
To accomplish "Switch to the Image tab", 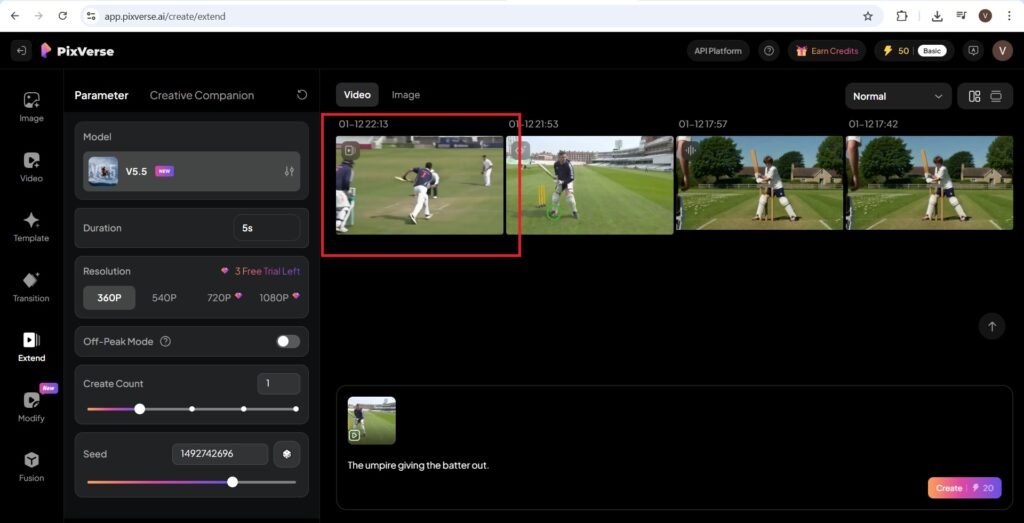I will tap(405, 95).
